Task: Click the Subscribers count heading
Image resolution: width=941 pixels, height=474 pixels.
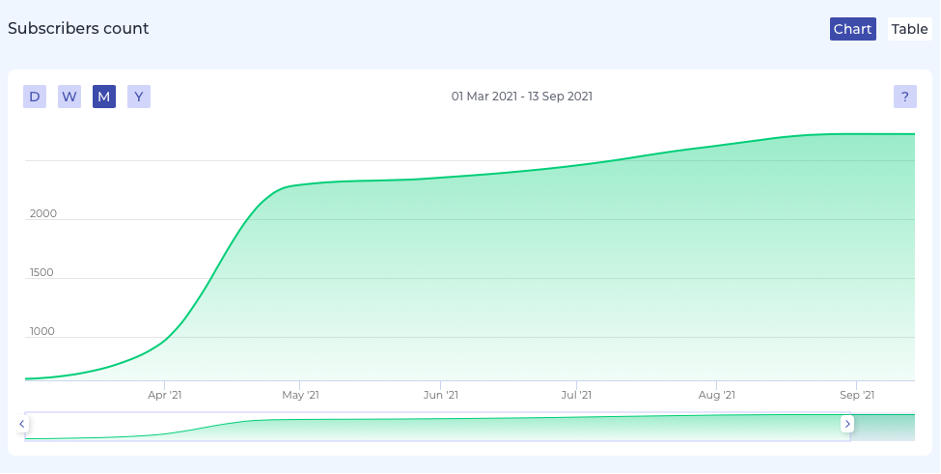Action: (x=78, y=29)
